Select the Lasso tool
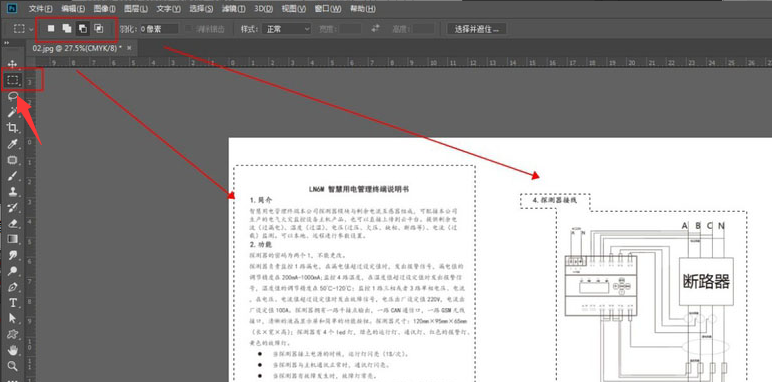Image resolution: width=772 pixels, height=382 pixels. tap(12, 96)
